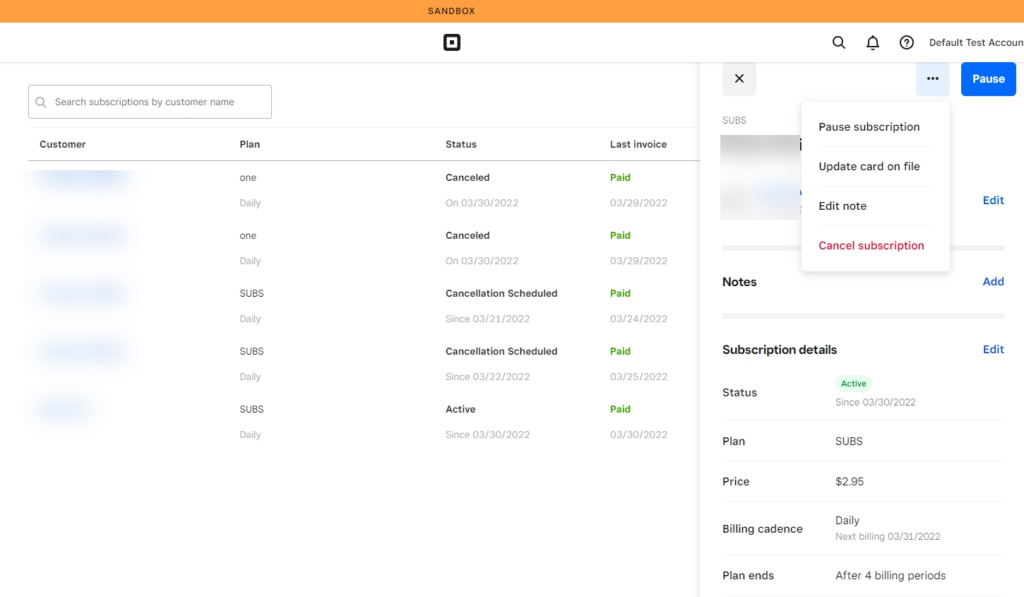Click the green Active status badge
This screenshot has width=1024, height=597.
point(854,383)
